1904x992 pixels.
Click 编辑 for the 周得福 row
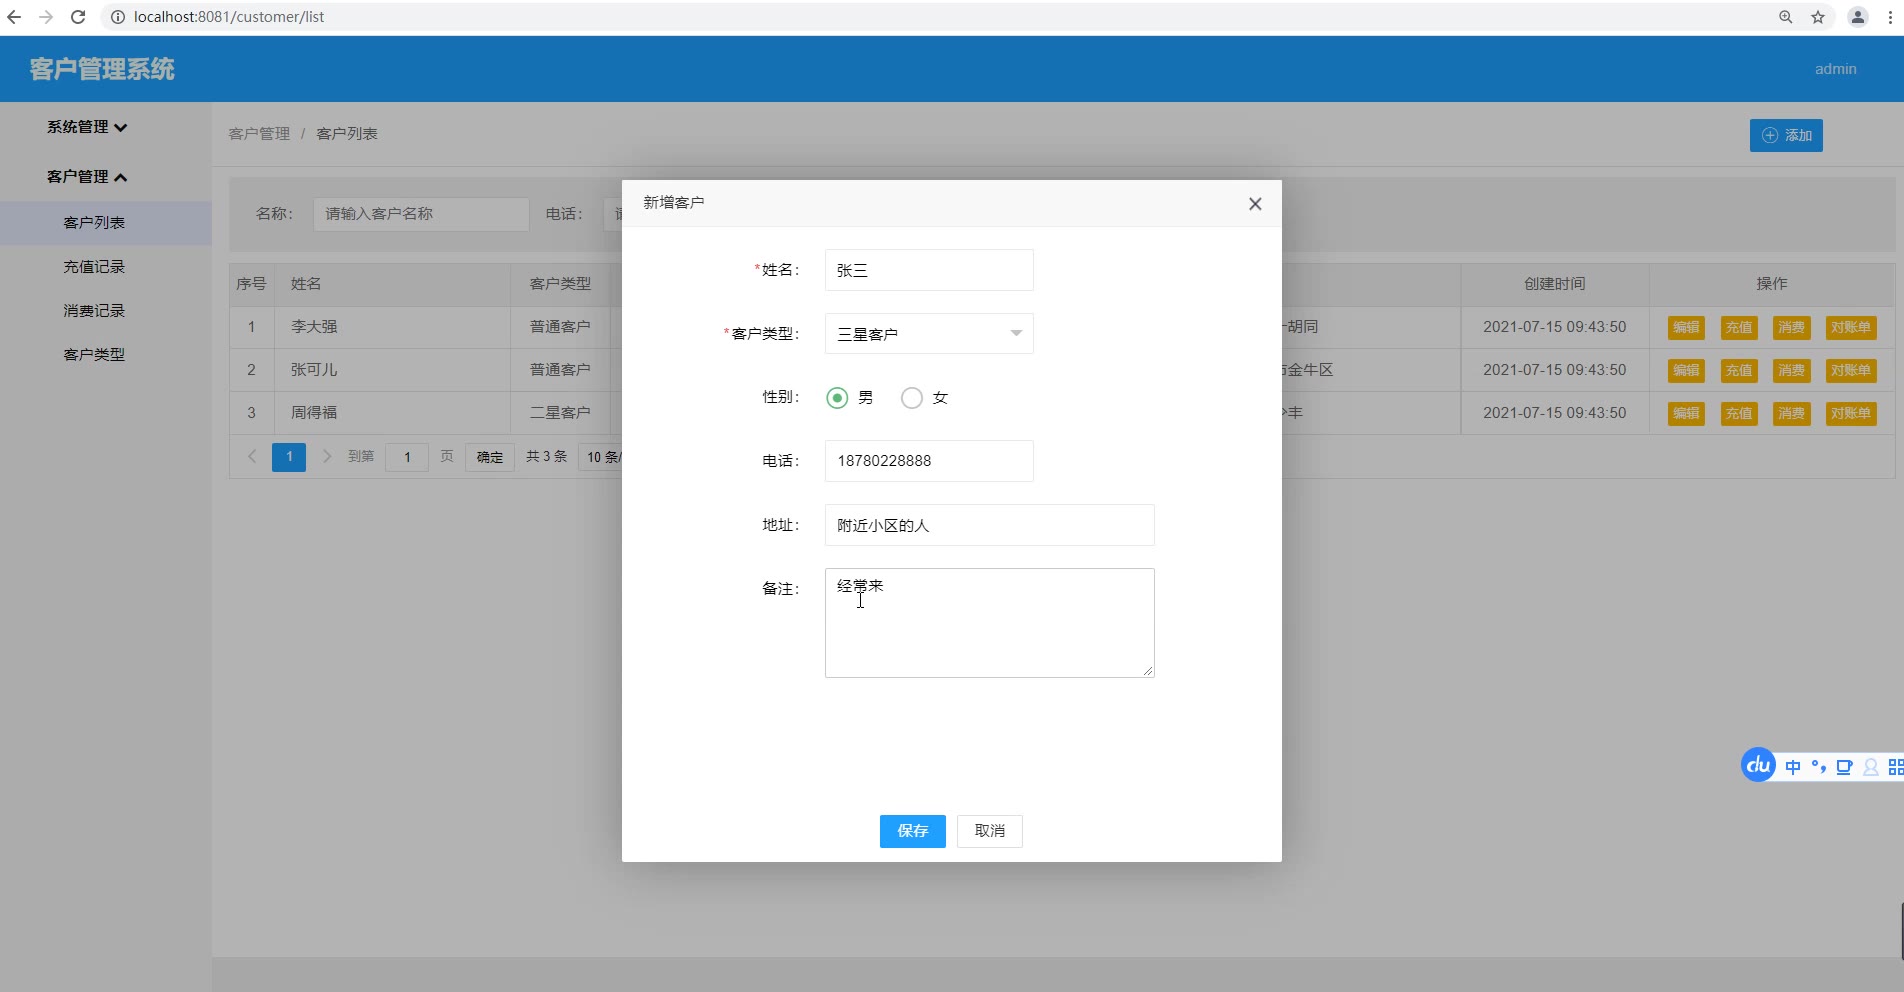coord(1686,414)
